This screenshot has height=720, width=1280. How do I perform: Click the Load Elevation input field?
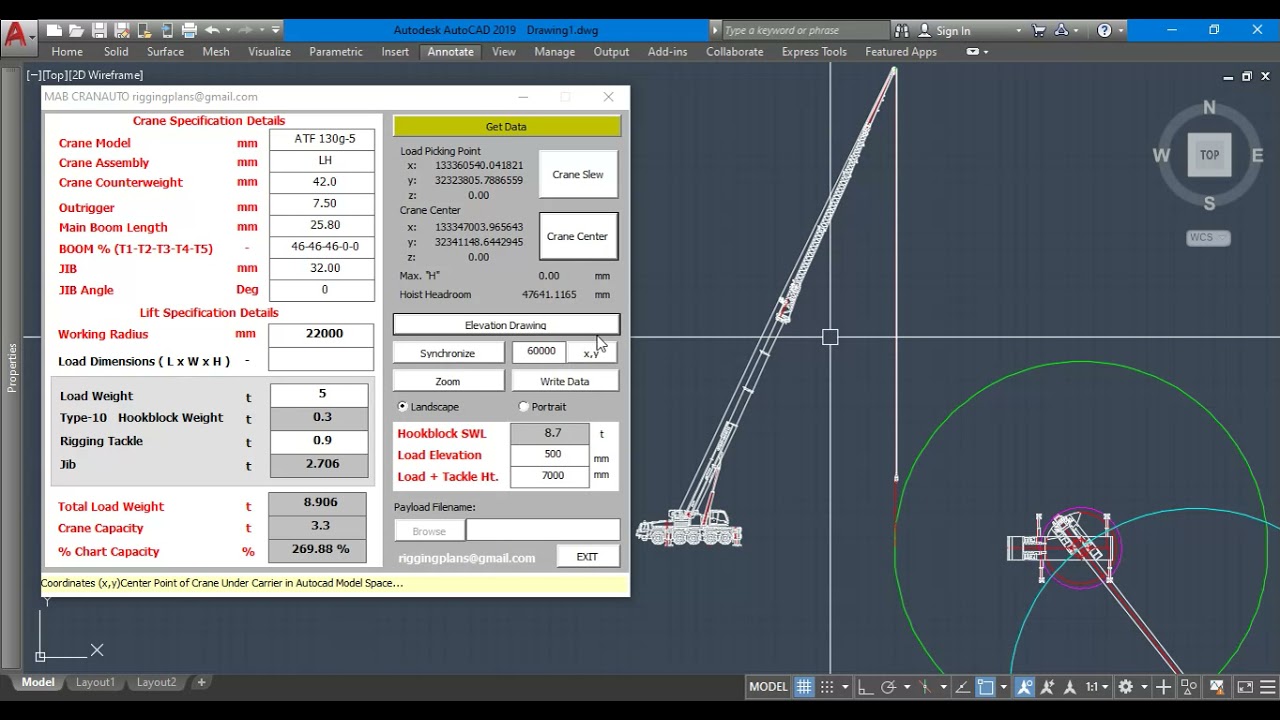(552, 454)
